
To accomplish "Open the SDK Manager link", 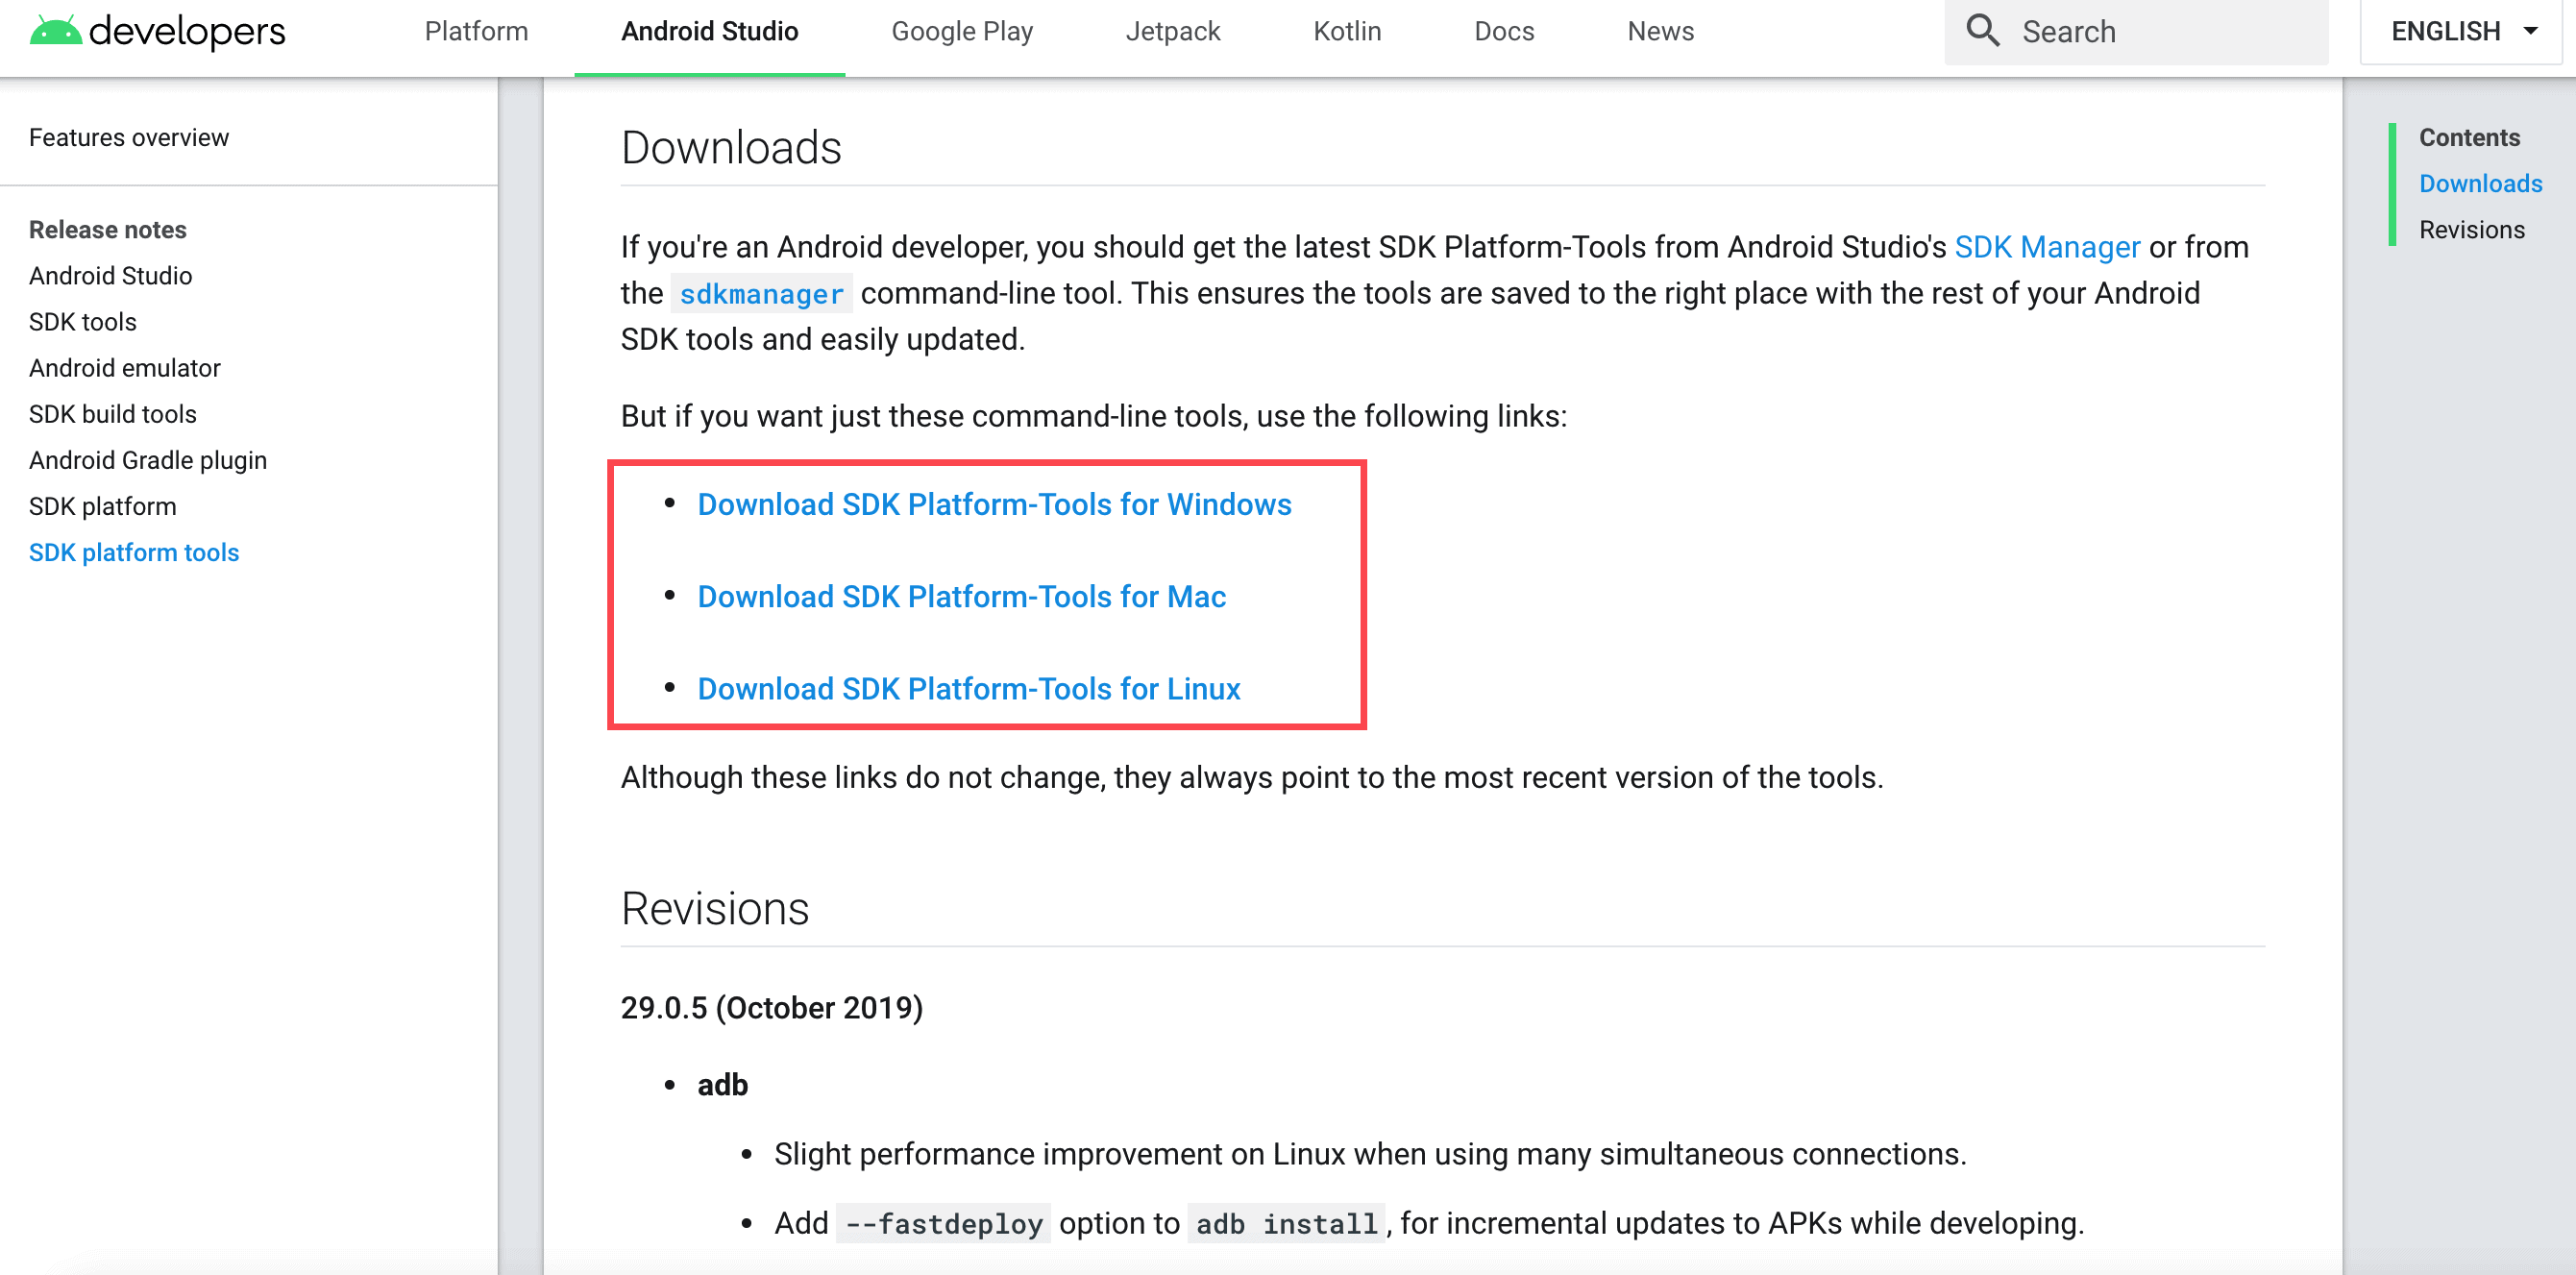I will [2047, 247].
